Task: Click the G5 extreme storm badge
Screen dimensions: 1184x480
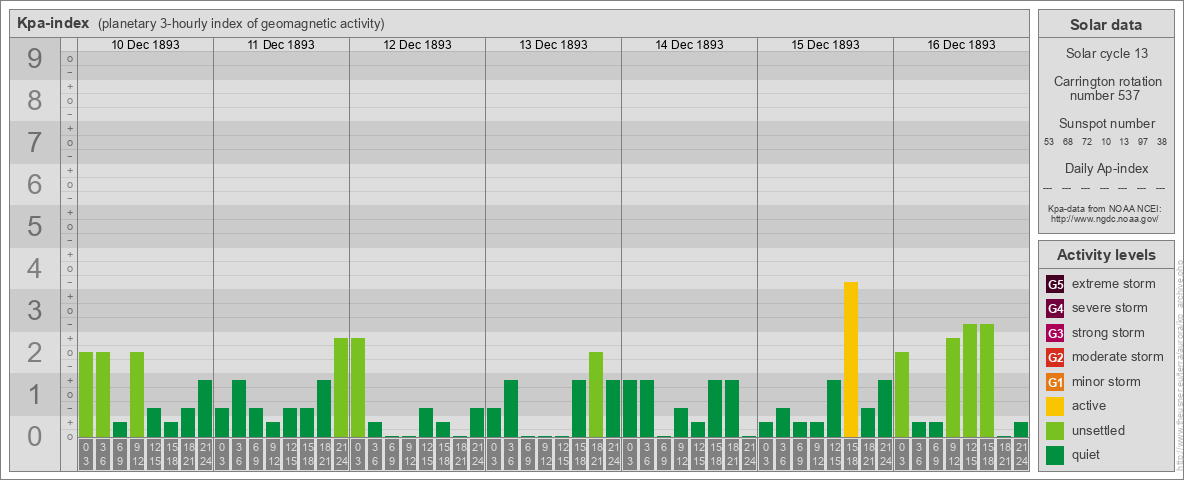Action: coord(1055,284)
